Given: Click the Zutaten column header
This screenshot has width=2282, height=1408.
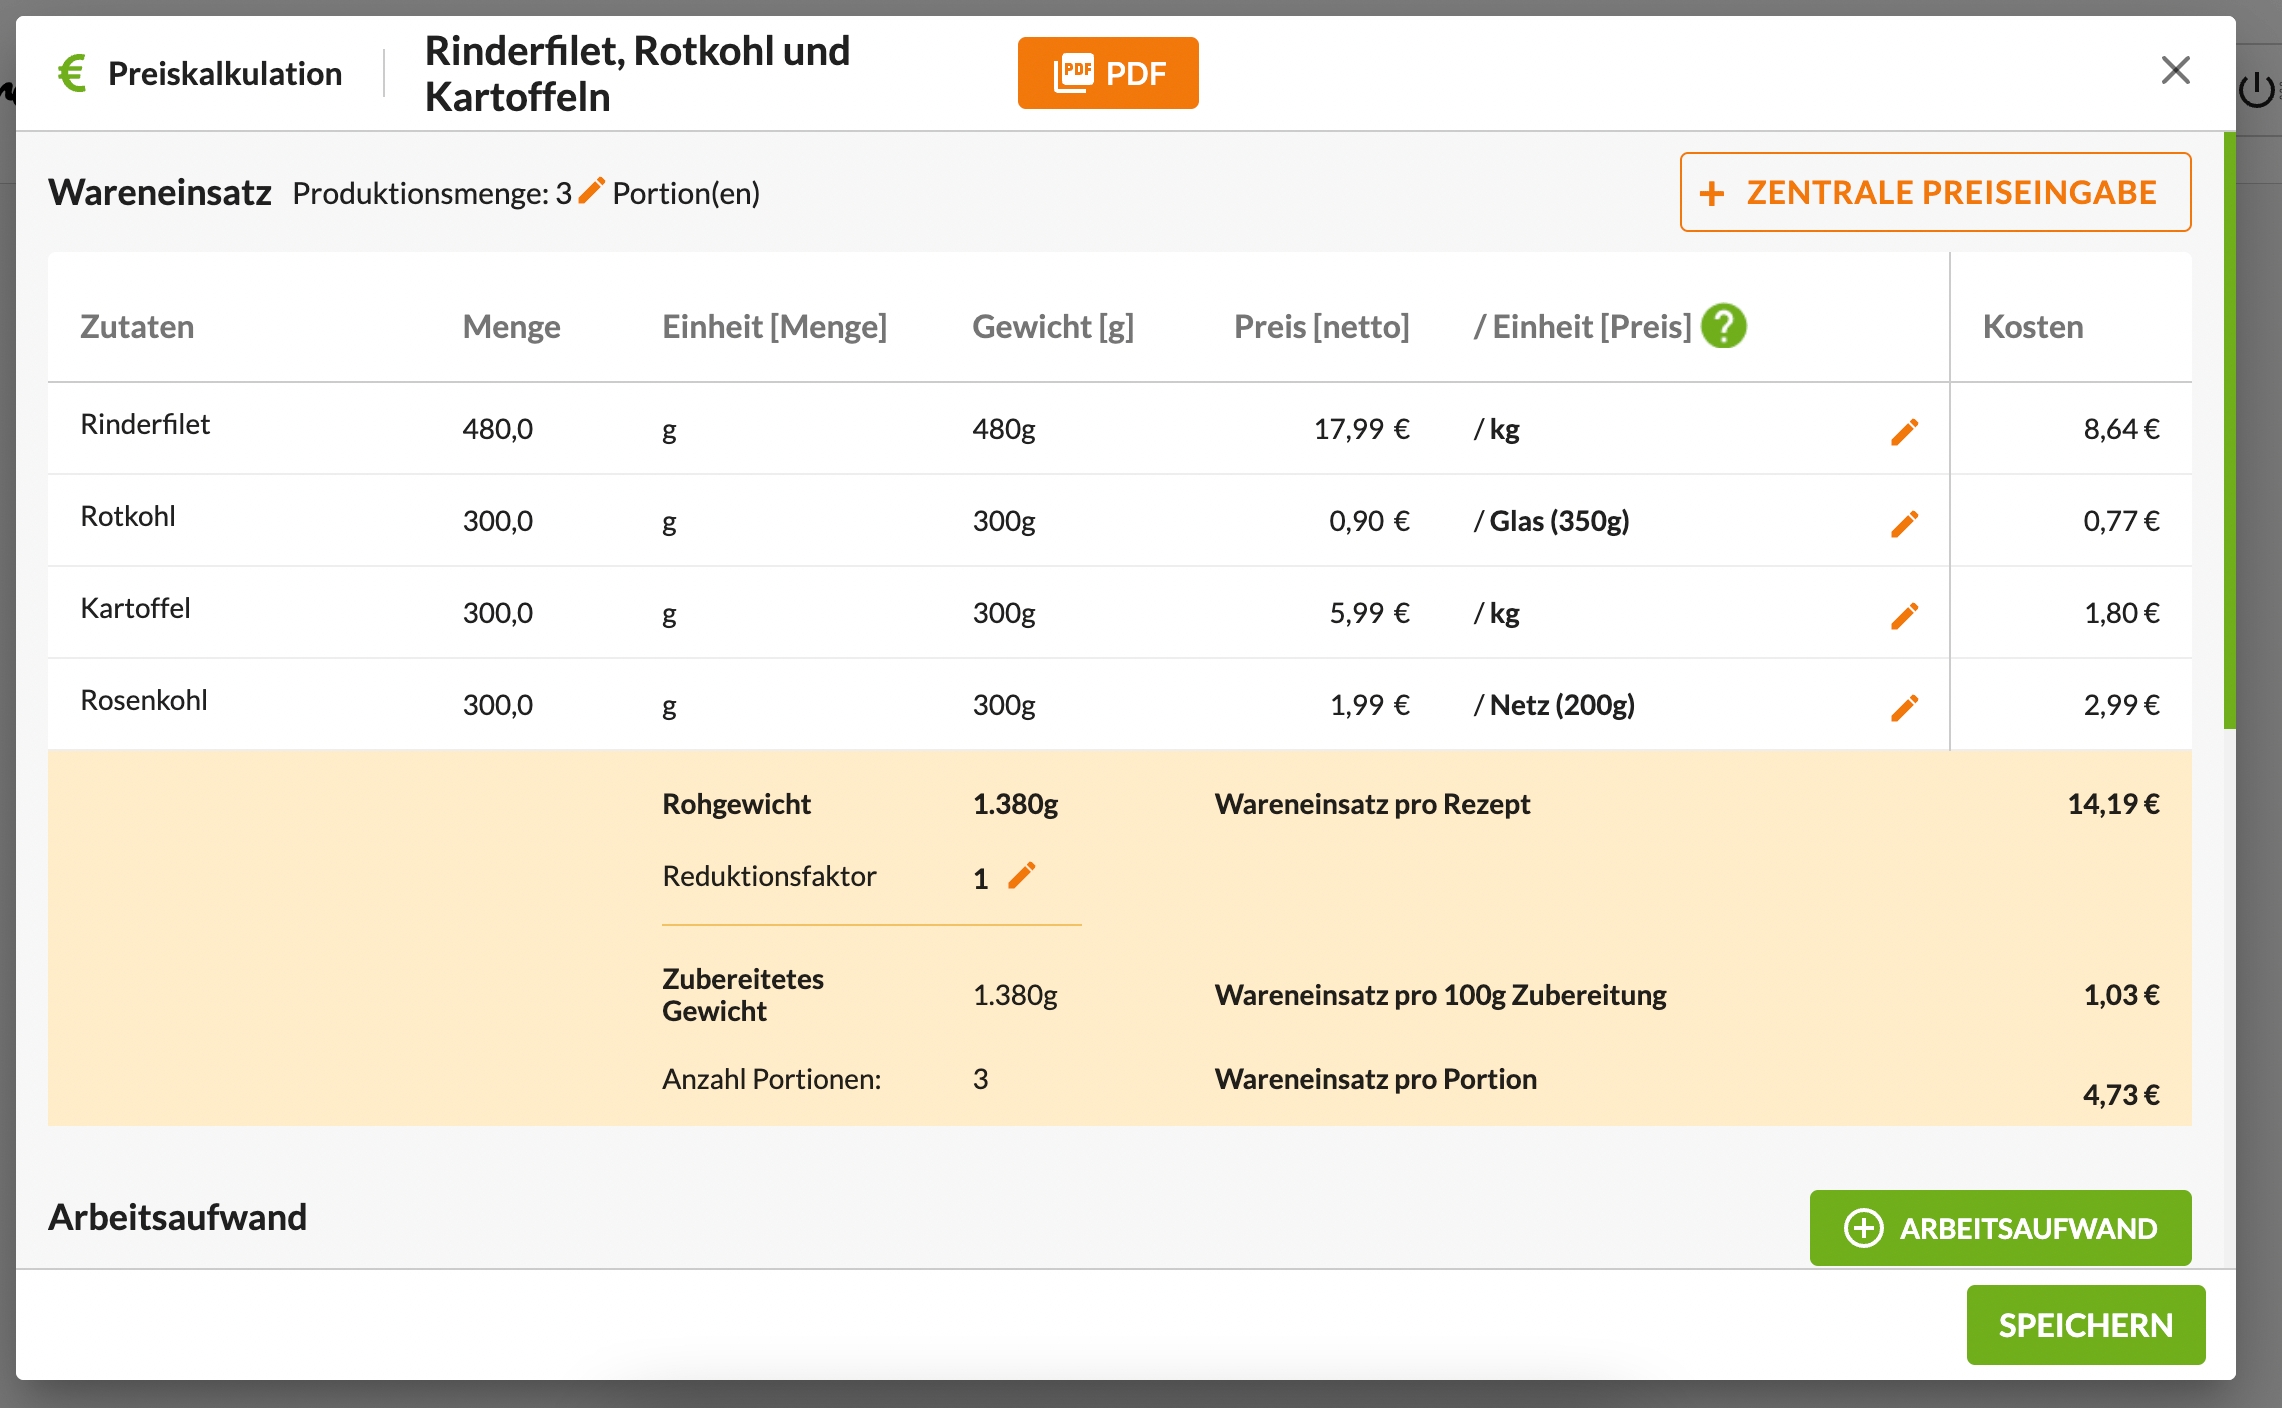Looking at the screenshot, I should point(137,327).
